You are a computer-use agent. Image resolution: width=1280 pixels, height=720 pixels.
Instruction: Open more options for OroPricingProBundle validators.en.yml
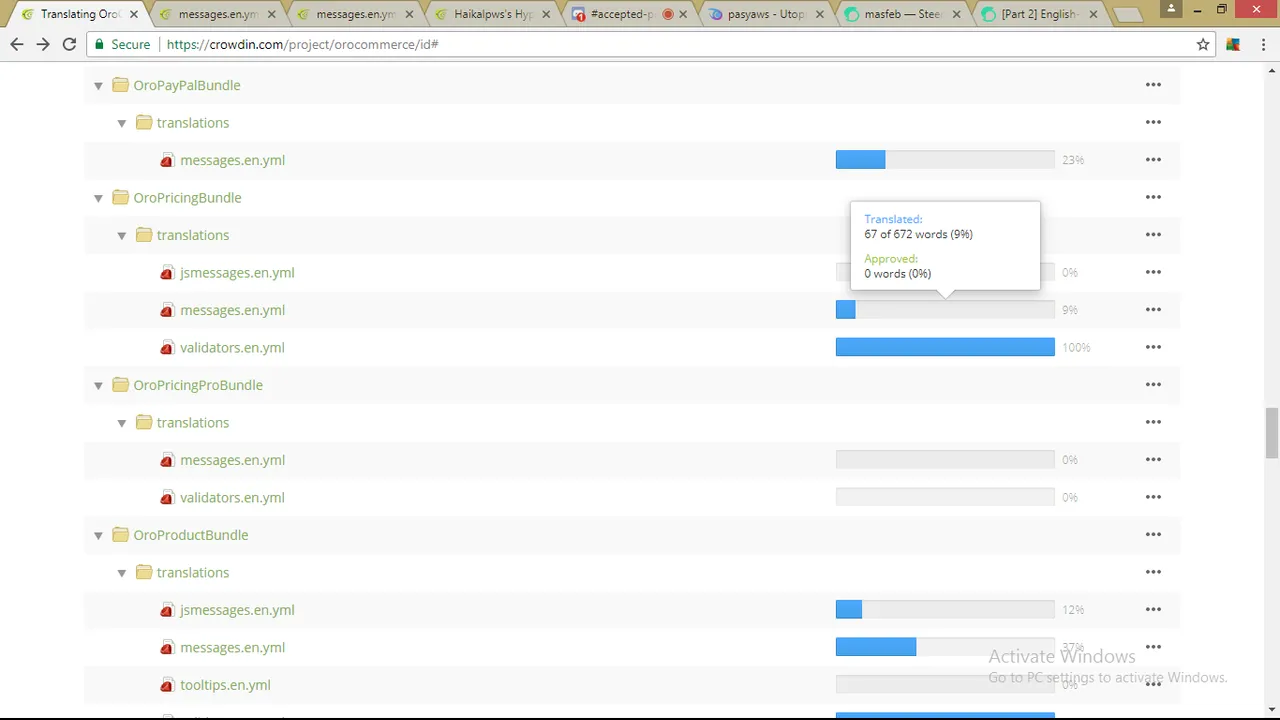(1153, 497)
